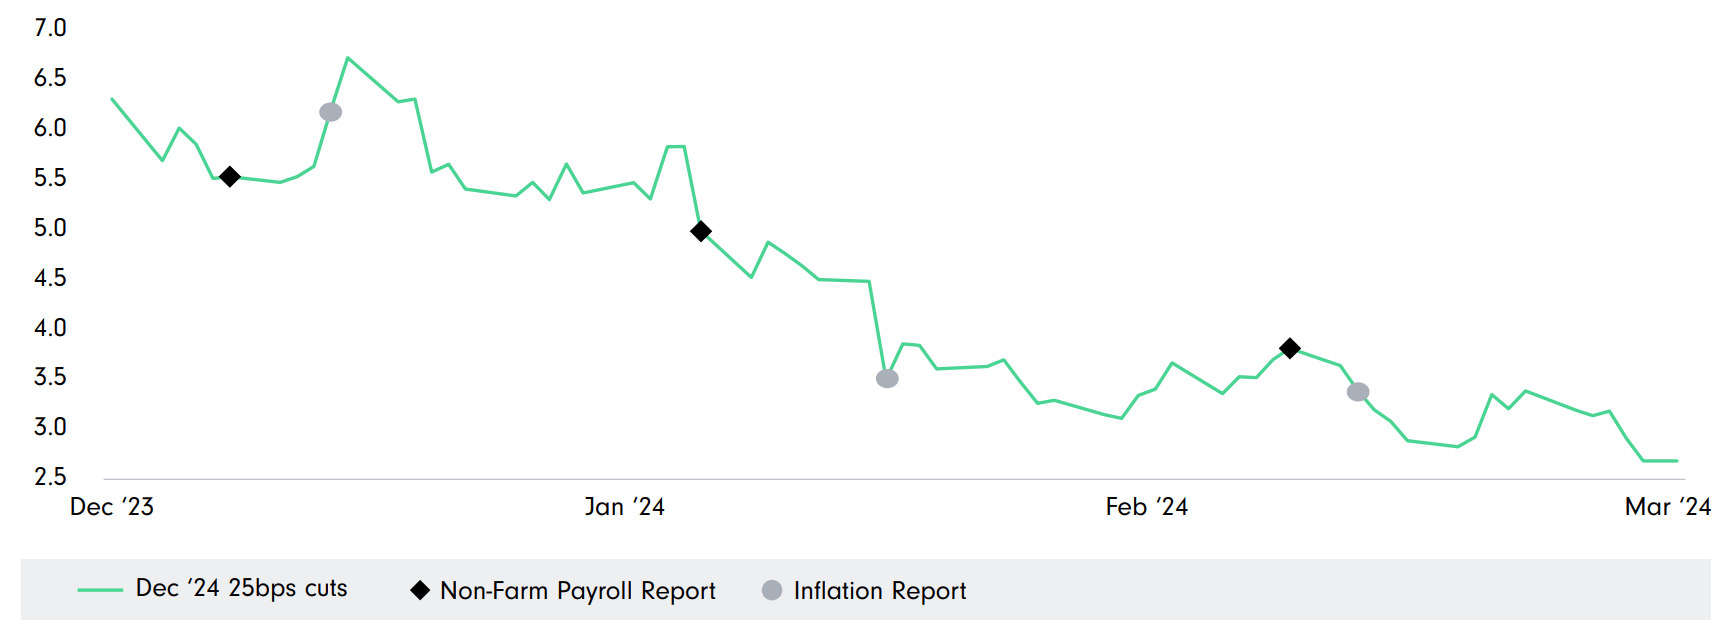Click the 7.0 y-axis value
The image size is (1733, 629).
pos(50,28)
